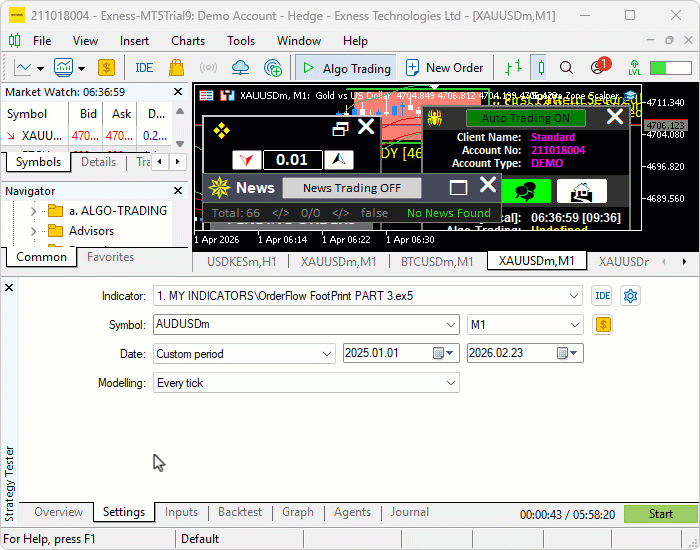
Task: Click symbol specification dollar icon in tester
Action: 602,325
